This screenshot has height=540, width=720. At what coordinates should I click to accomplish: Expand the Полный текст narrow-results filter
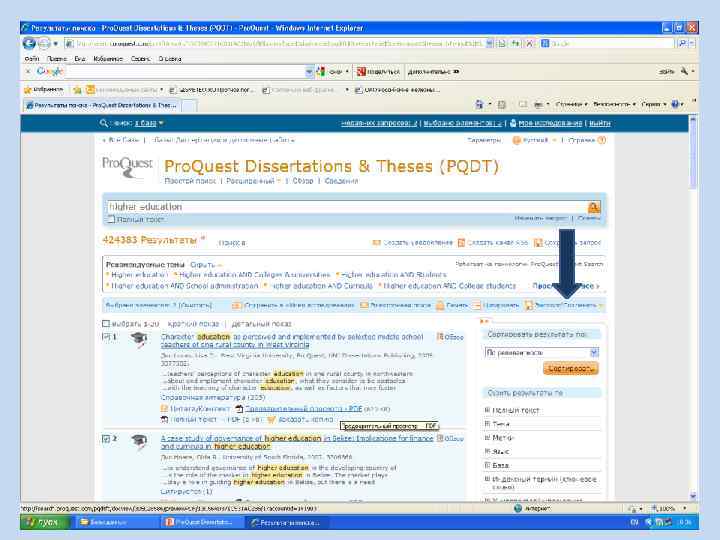[x=512, y=410]
